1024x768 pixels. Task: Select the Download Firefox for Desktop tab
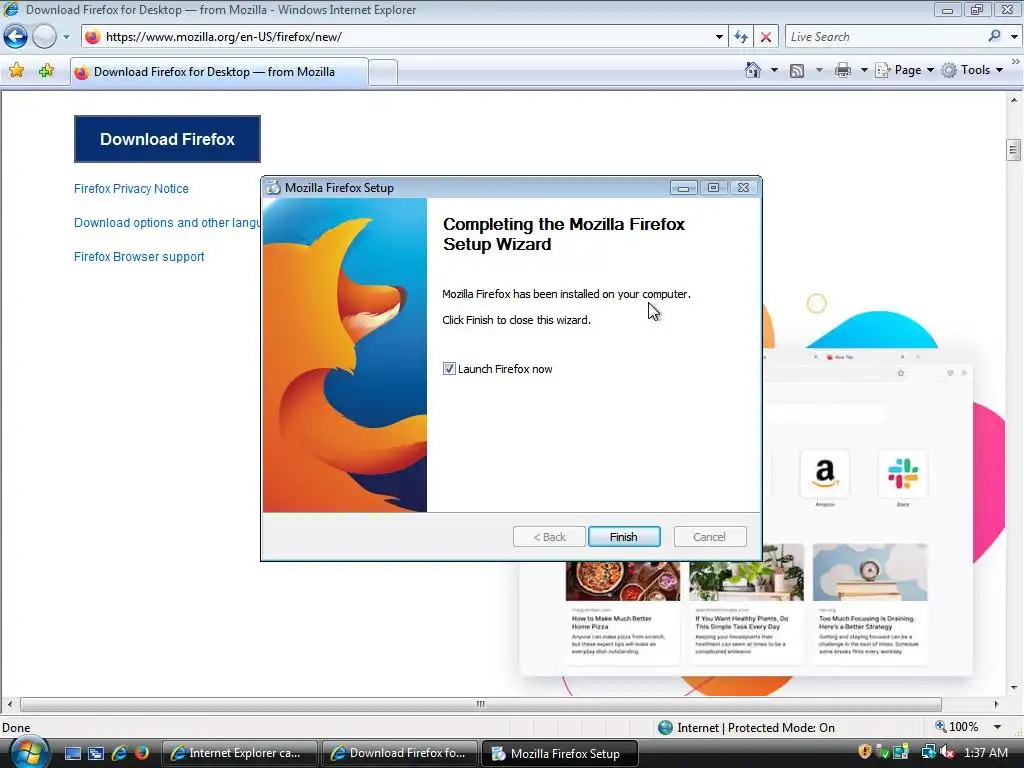pyautogui.click(x=219, y=72)
